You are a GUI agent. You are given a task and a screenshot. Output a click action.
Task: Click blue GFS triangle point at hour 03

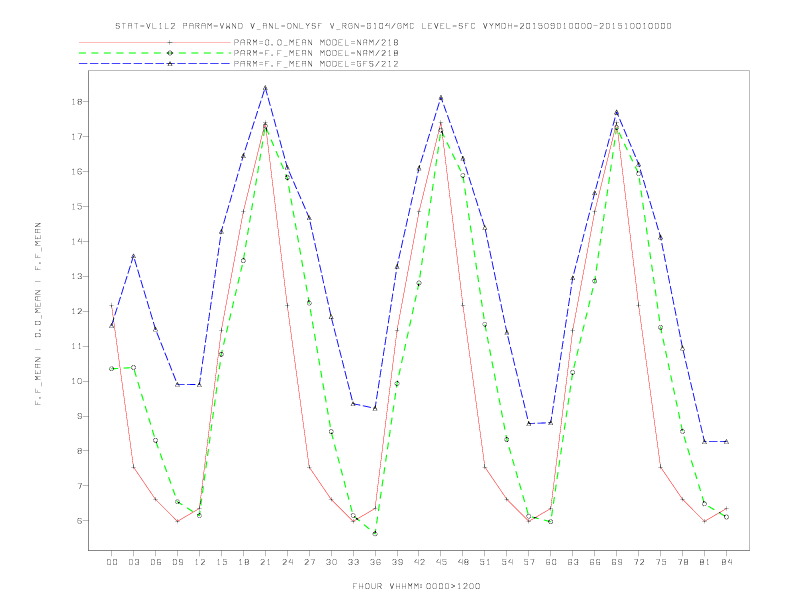tap(133, 257)
